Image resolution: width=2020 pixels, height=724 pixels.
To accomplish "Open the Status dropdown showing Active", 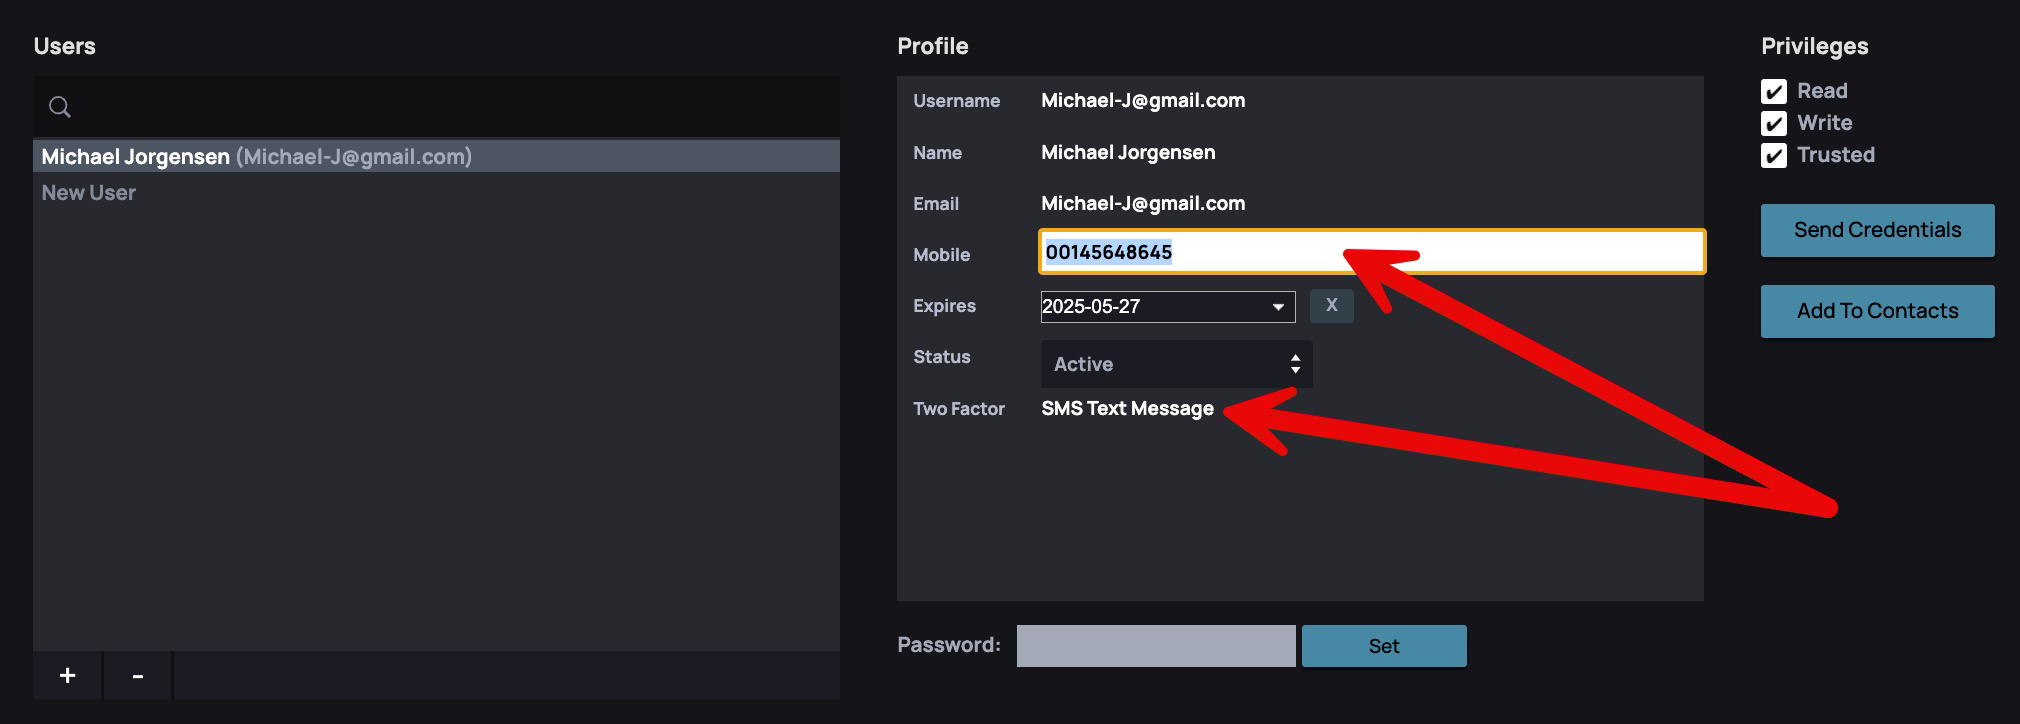I will tap(1176, 364).
